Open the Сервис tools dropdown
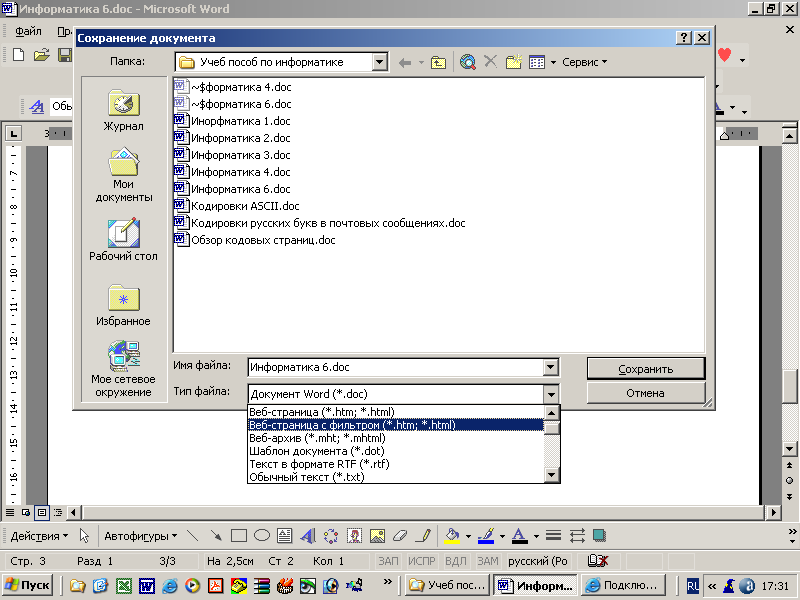 point(584,62)
